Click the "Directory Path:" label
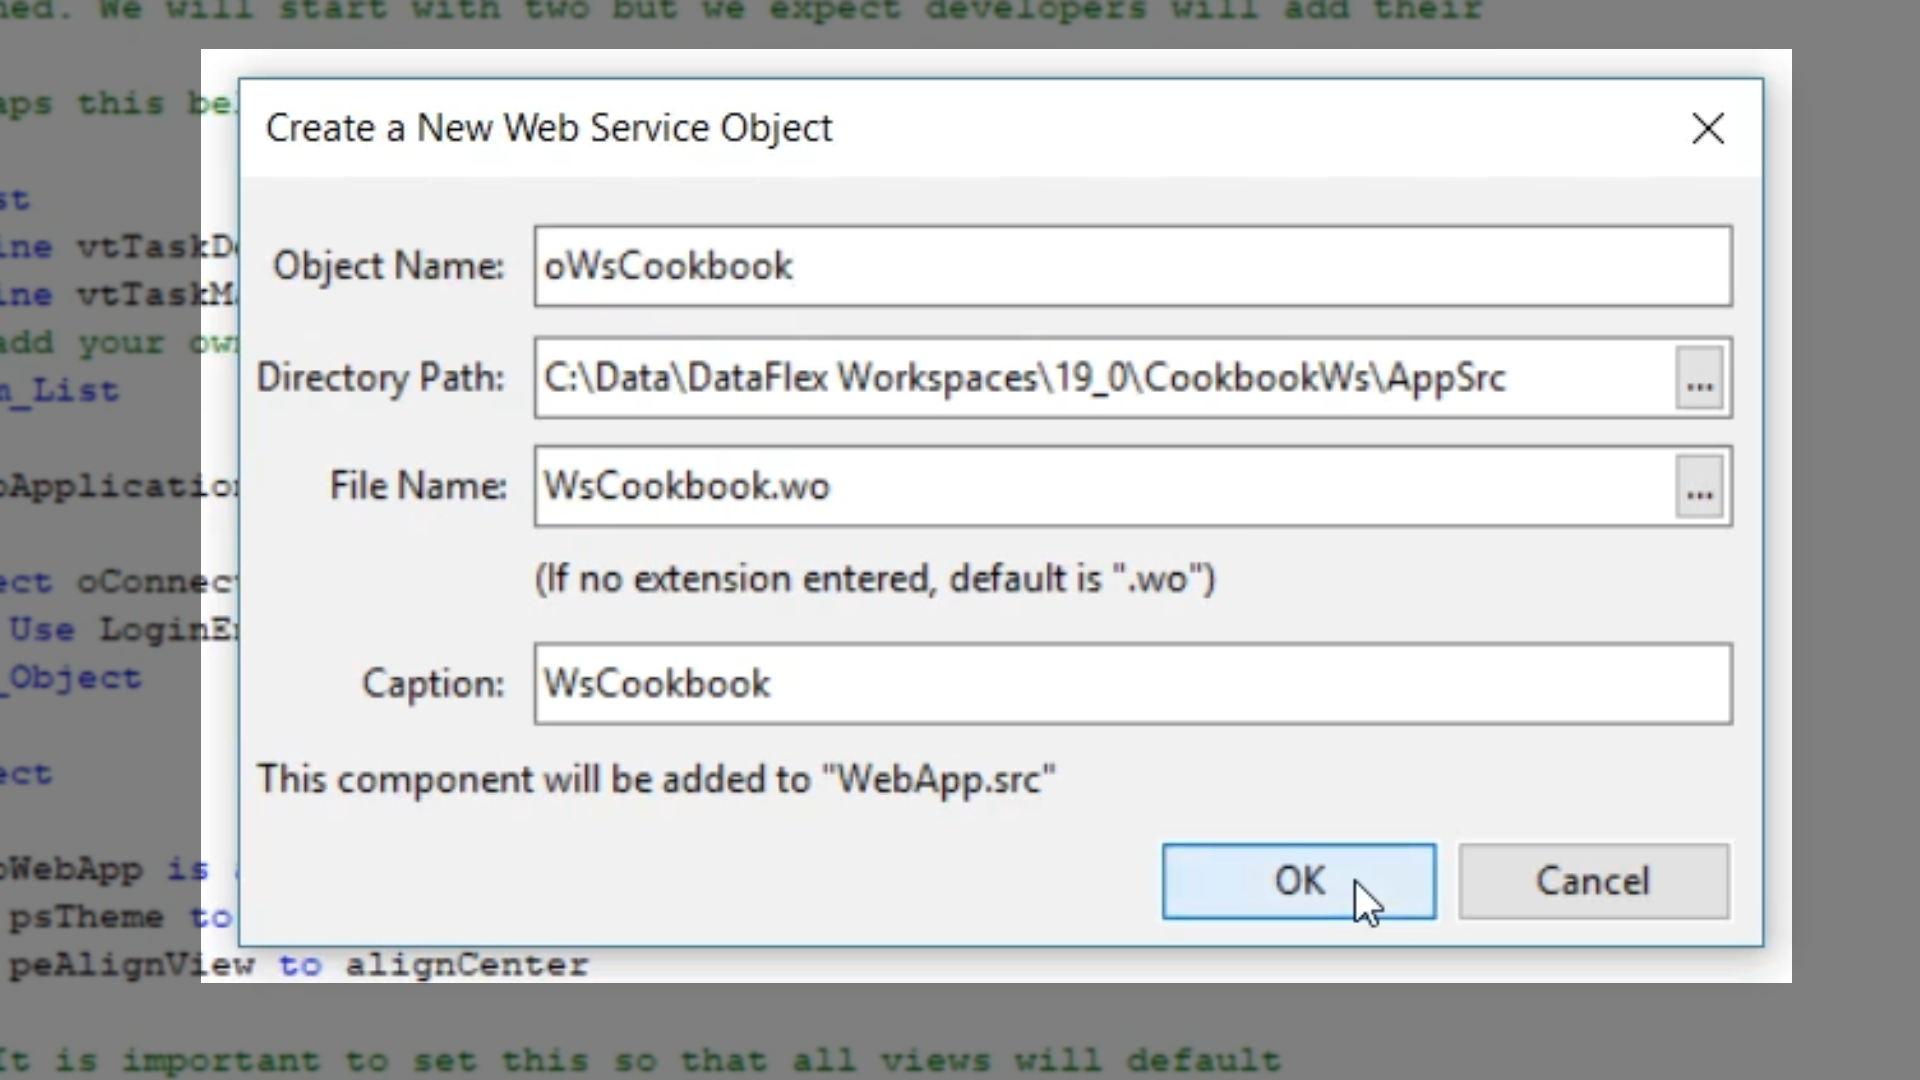 (x=380, y=378)
